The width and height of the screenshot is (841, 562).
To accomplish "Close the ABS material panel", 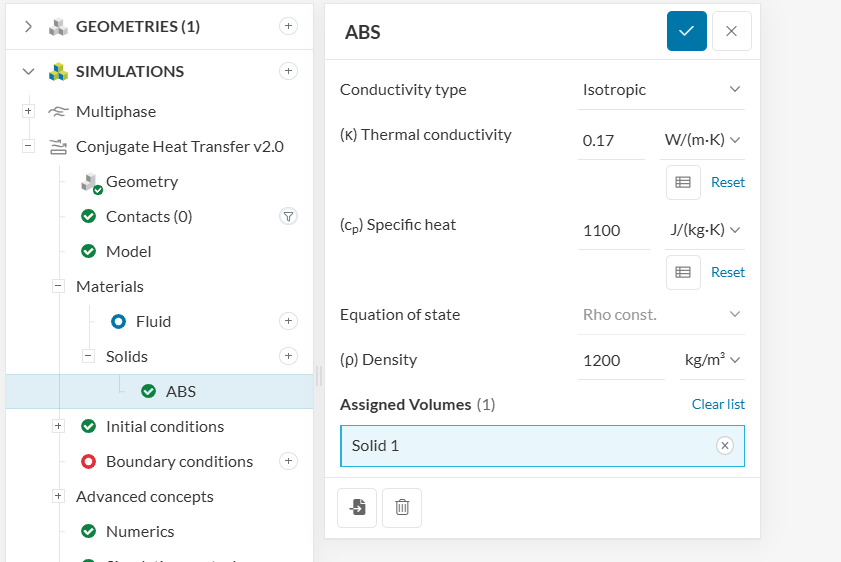I will click(x=731, y=31).
